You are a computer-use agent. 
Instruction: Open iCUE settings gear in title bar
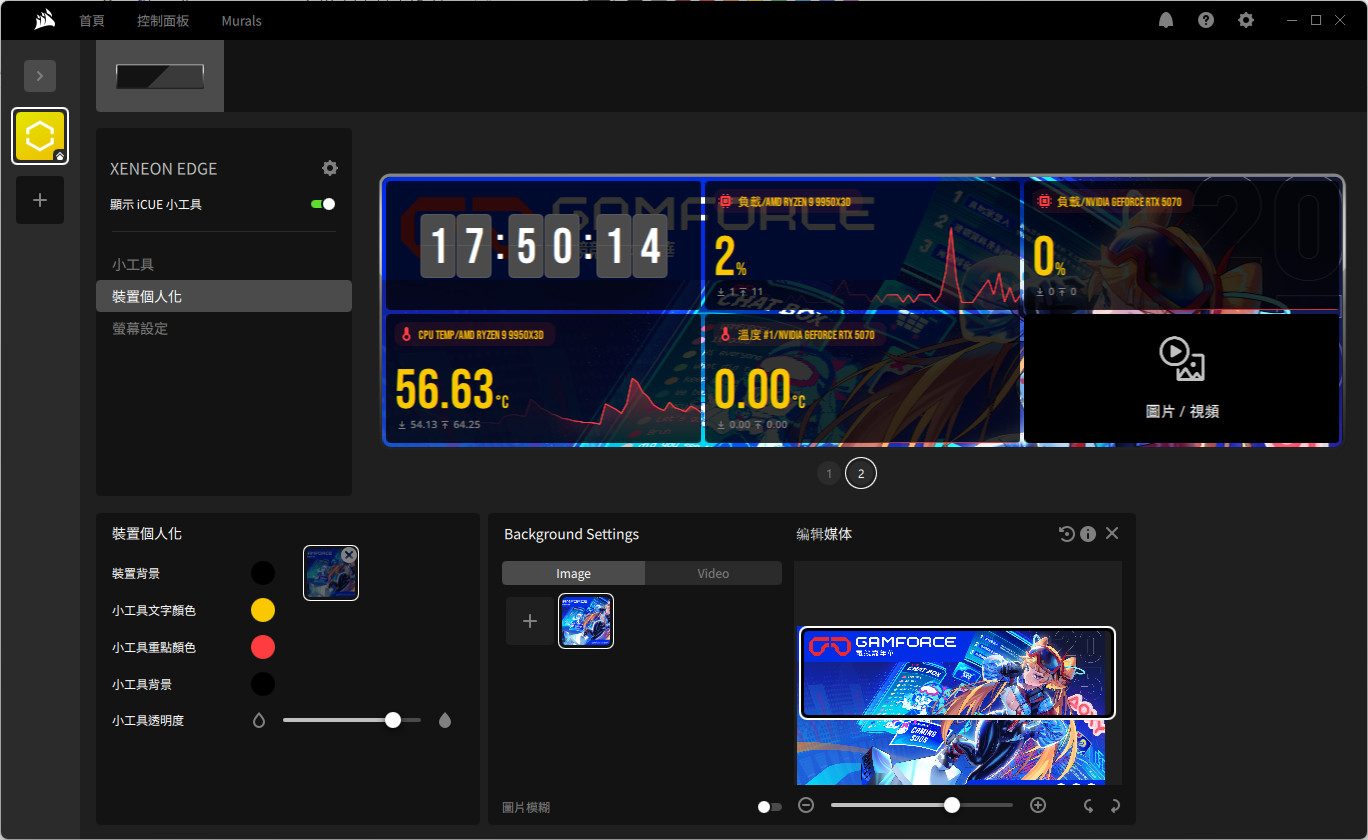tap(1246, 20)
